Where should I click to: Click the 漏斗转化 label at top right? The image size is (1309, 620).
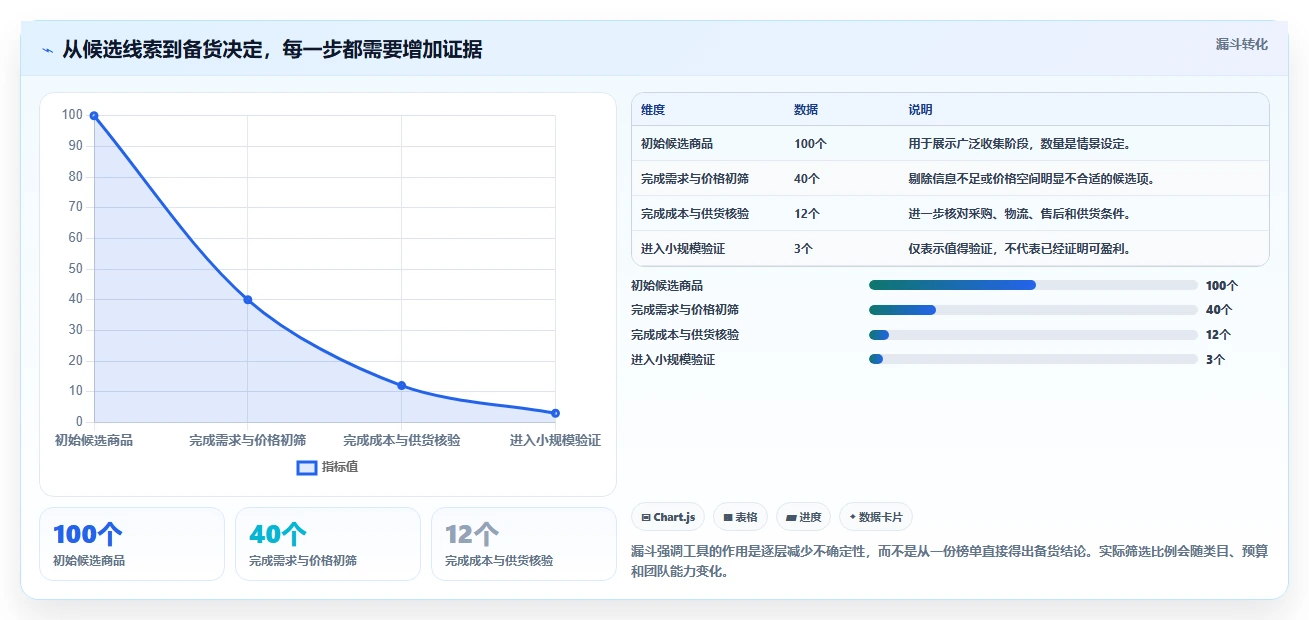tap(1242, 44)
